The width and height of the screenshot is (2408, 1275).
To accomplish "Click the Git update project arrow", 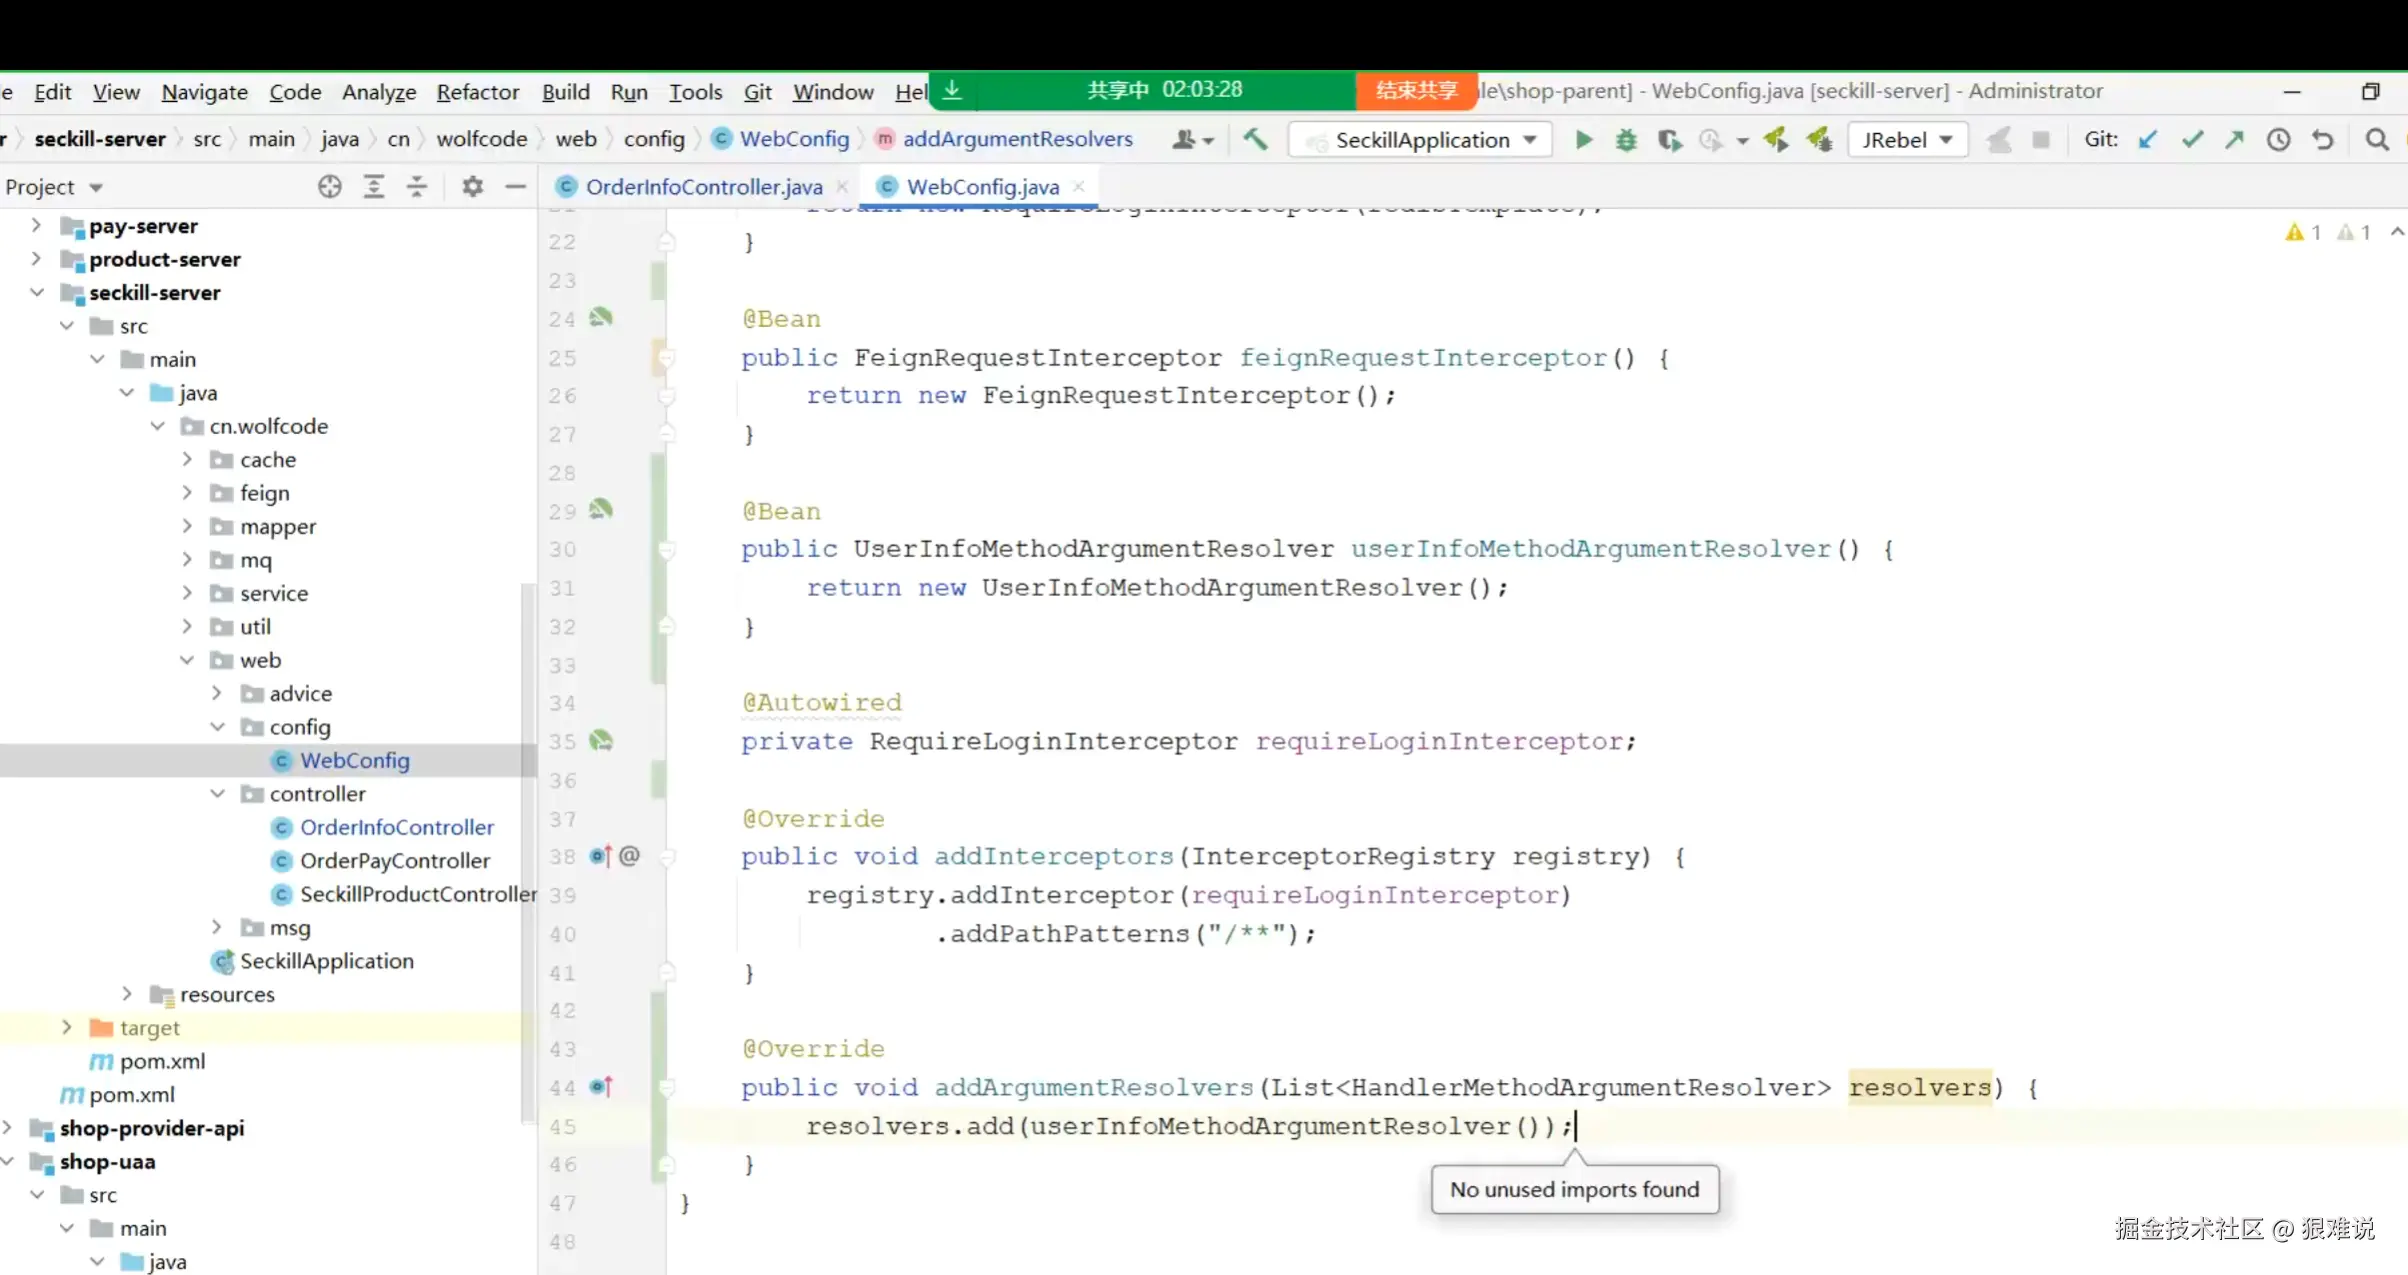I will (2147, 140).
